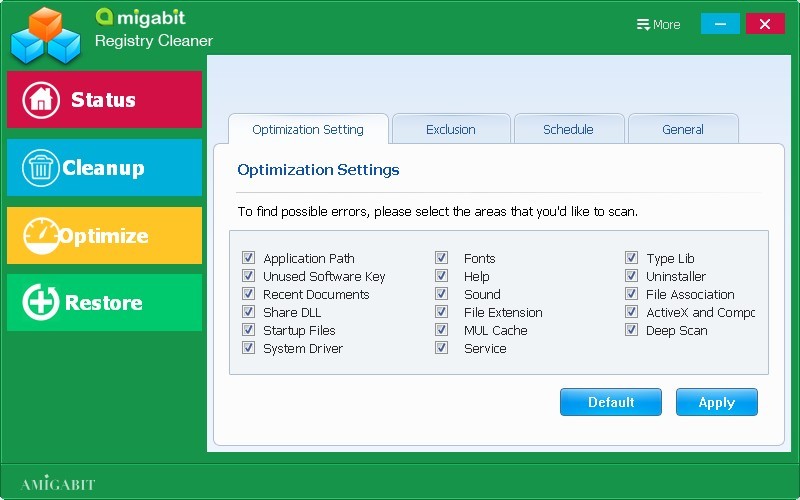The width and height of the screenshot is (800, 500).
Task: Click the plus-arrow Restore icon
Action: [41, 303]
